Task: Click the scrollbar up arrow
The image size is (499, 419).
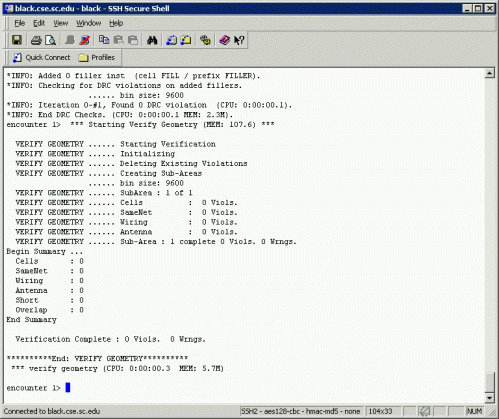Action: click(489, 73)
